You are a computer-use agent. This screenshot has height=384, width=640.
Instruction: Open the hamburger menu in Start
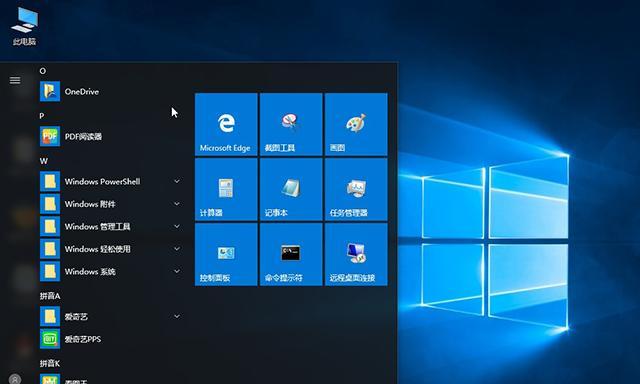pos(15,80)
